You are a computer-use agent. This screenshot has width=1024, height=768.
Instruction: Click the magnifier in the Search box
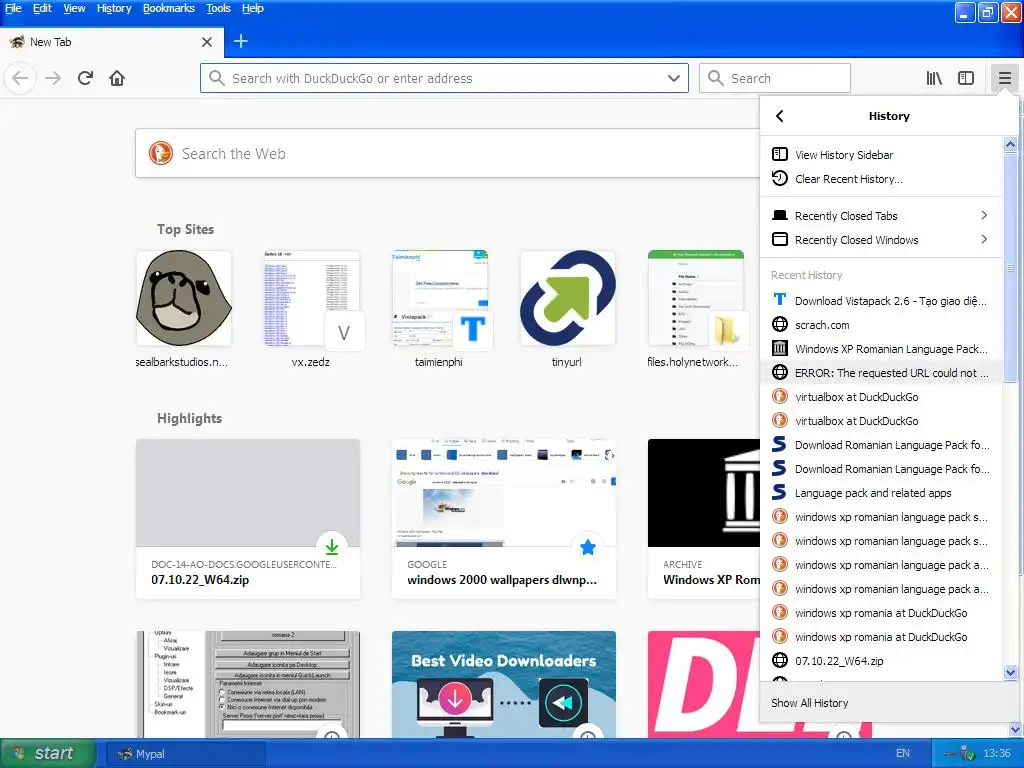716,78
